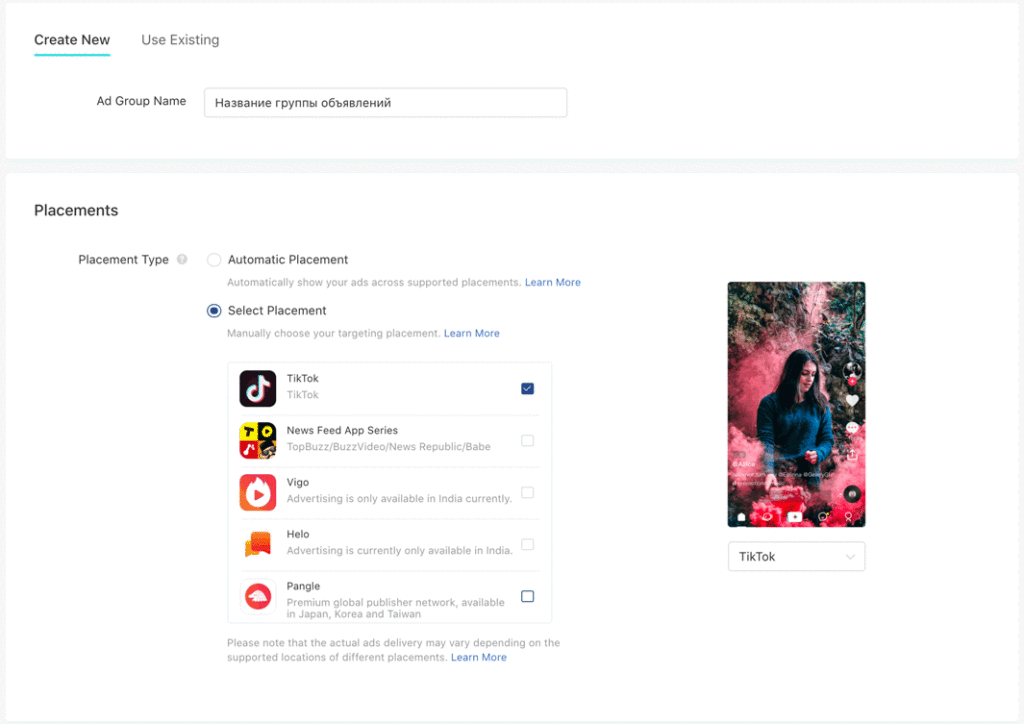
Task: Check the News Feed App Series checkbox
Action: tap(527, 440)
